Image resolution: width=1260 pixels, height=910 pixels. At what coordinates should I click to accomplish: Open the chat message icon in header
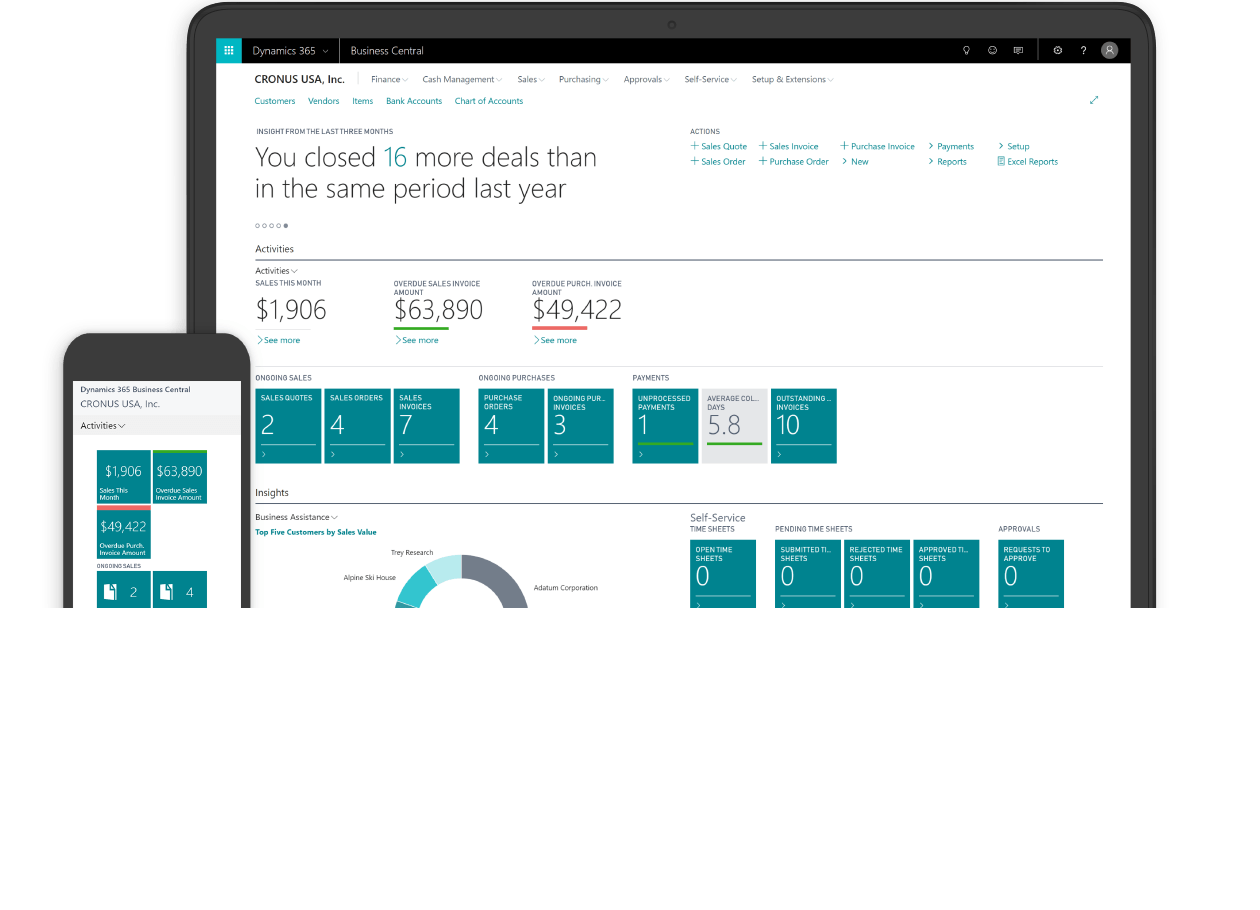[x=1018, y=51]
